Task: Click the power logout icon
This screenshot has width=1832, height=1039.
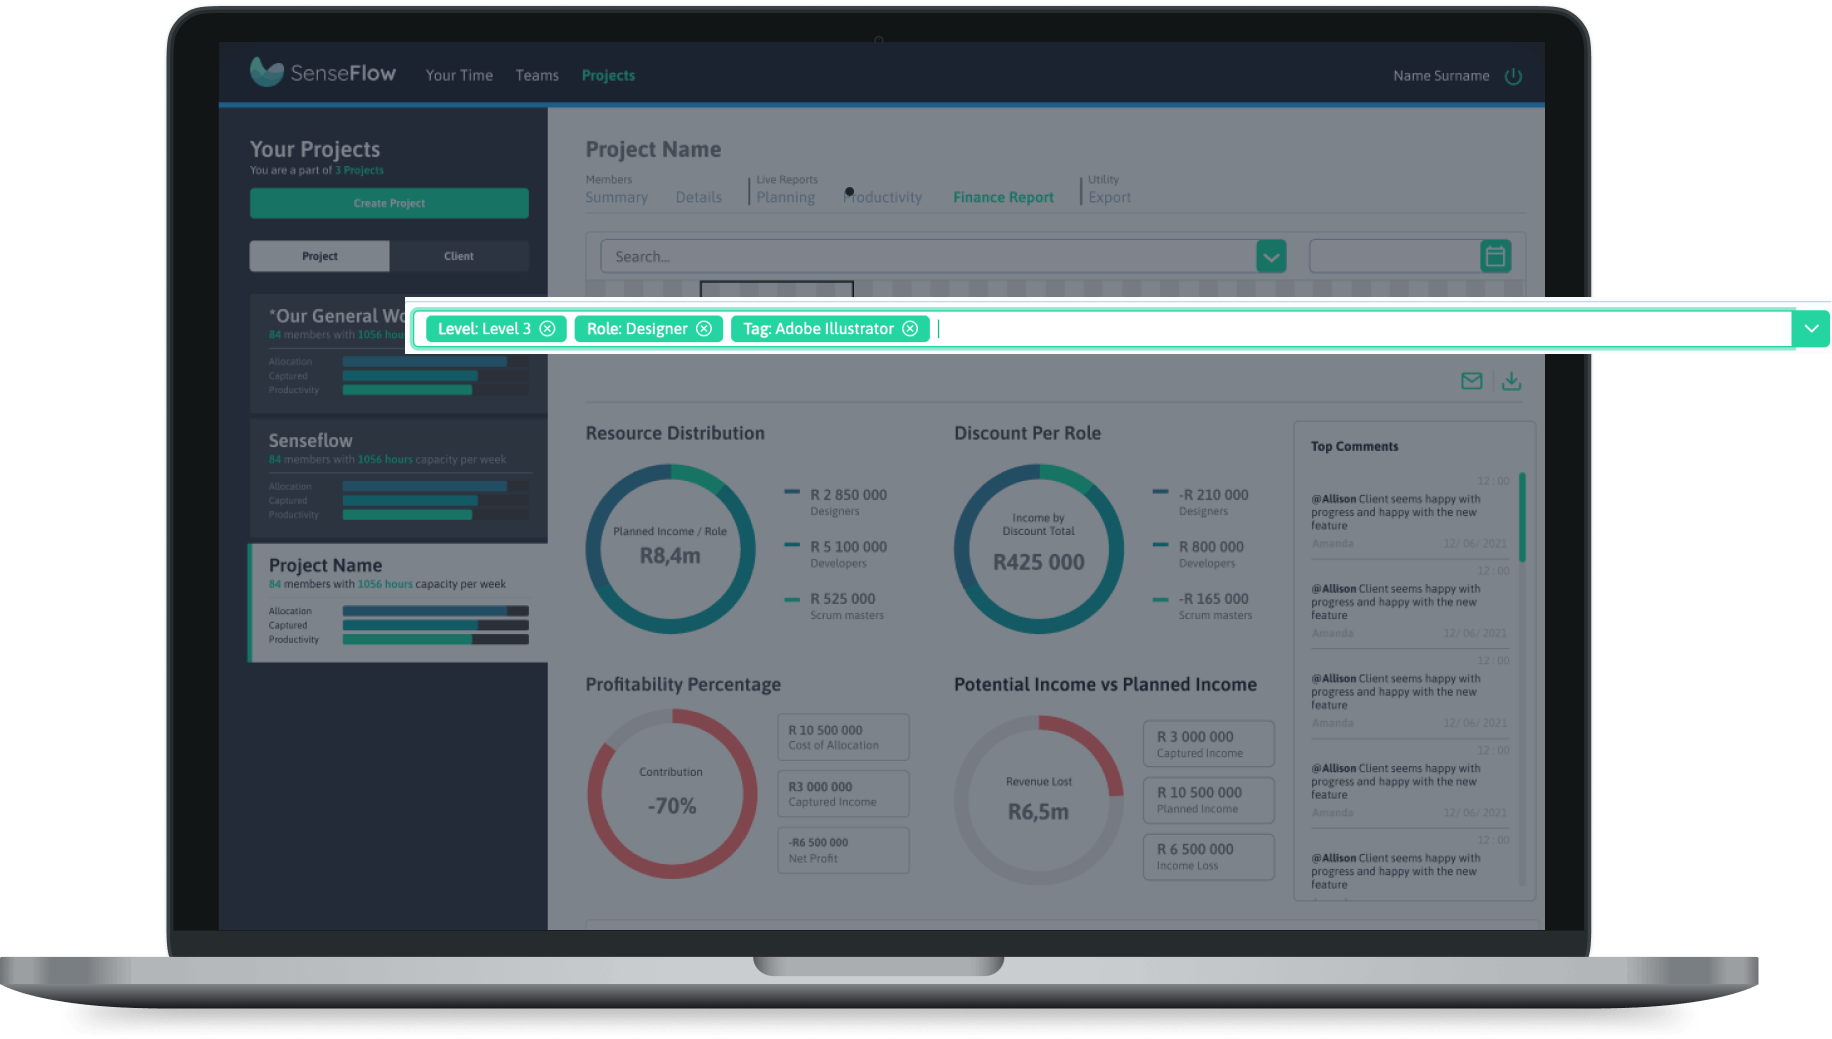Action: (1513, 76)
